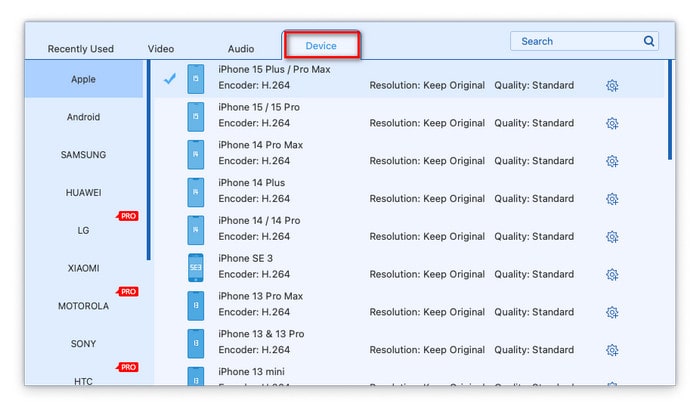The image size is (700, 413).
Task: Select Android in the brand list
Action: (84, 117)
